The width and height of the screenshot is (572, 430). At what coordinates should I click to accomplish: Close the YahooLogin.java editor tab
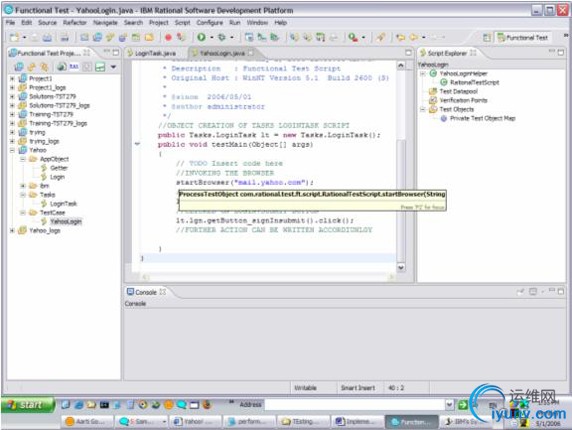(251, 53)
